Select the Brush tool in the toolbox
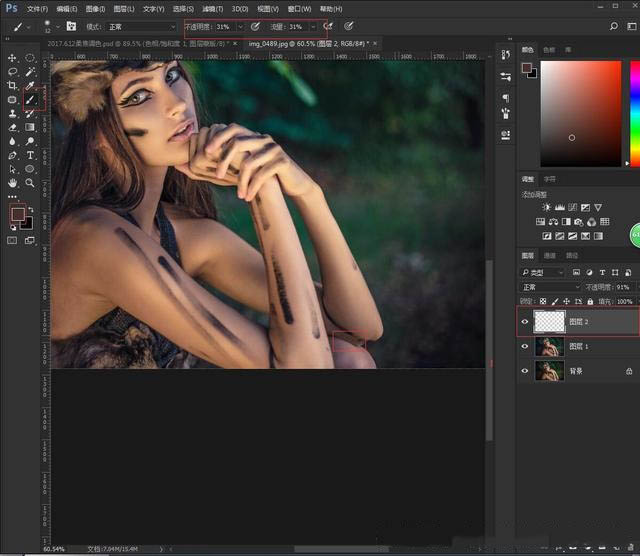The height and width of the screenshot is (556, 640). [x=31, y=100]
